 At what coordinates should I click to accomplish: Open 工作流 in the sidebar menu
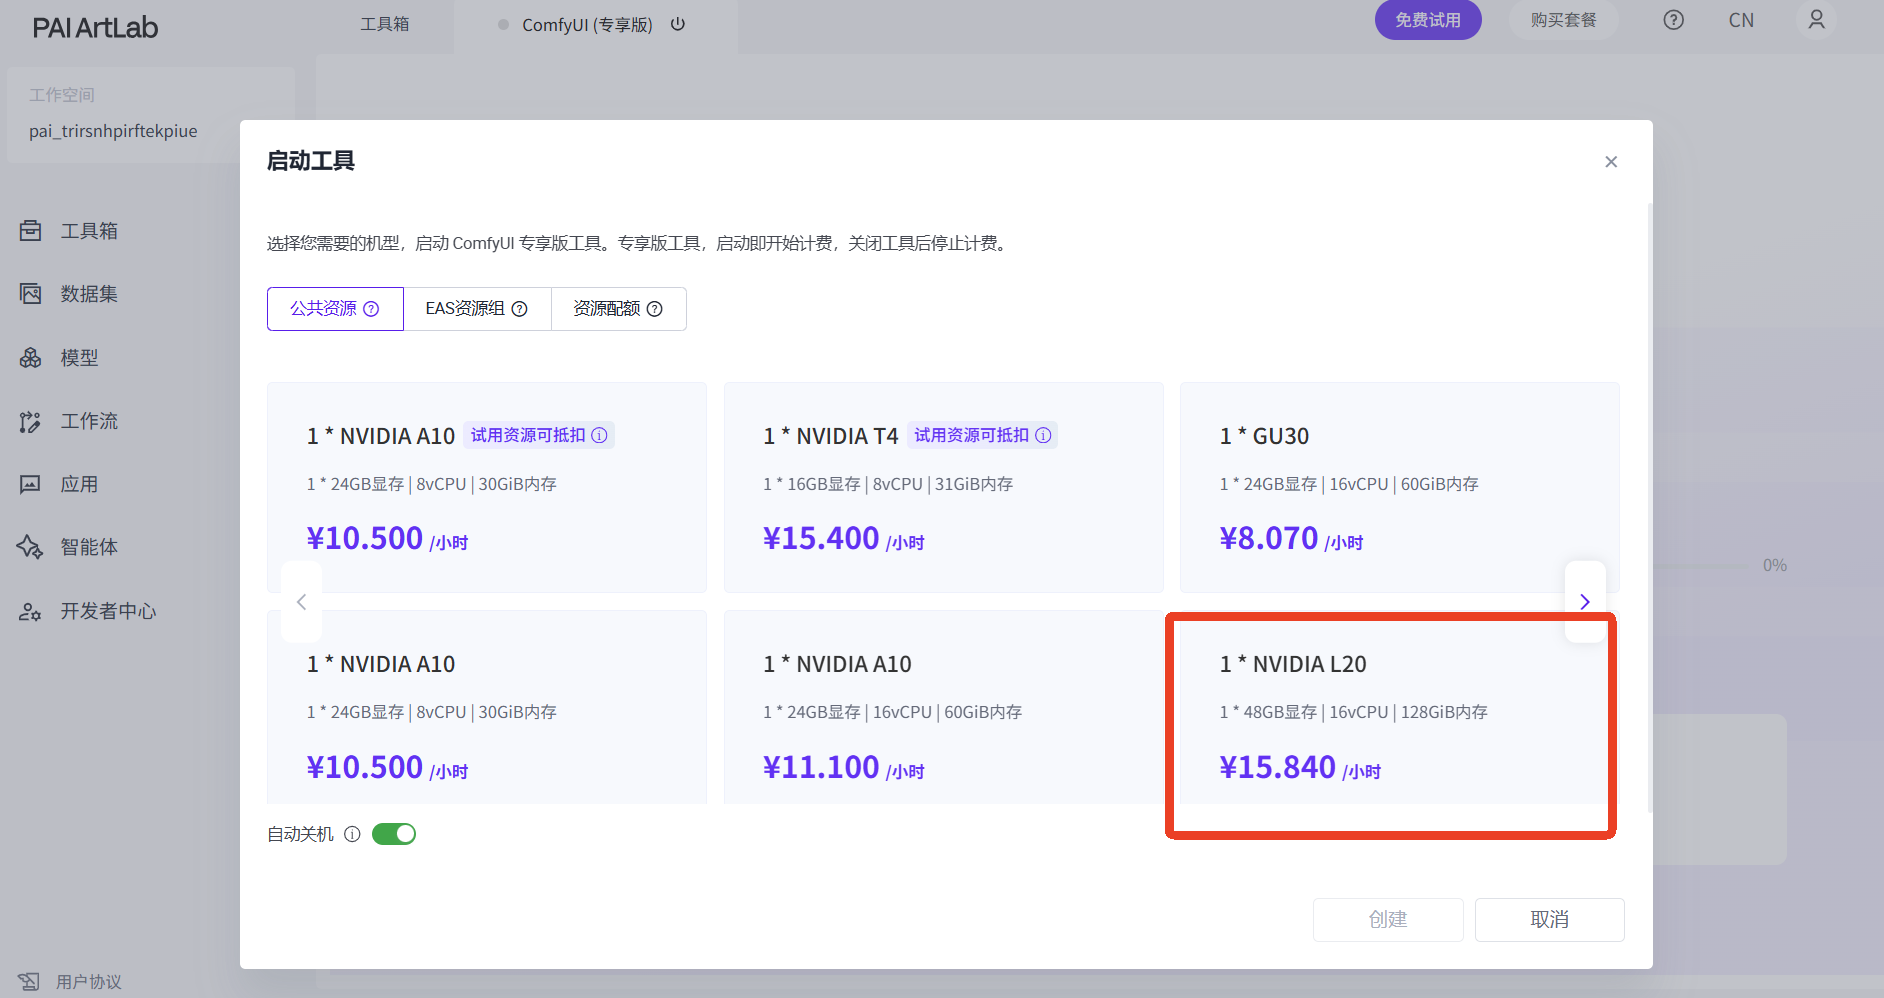(x=89, y=421)
